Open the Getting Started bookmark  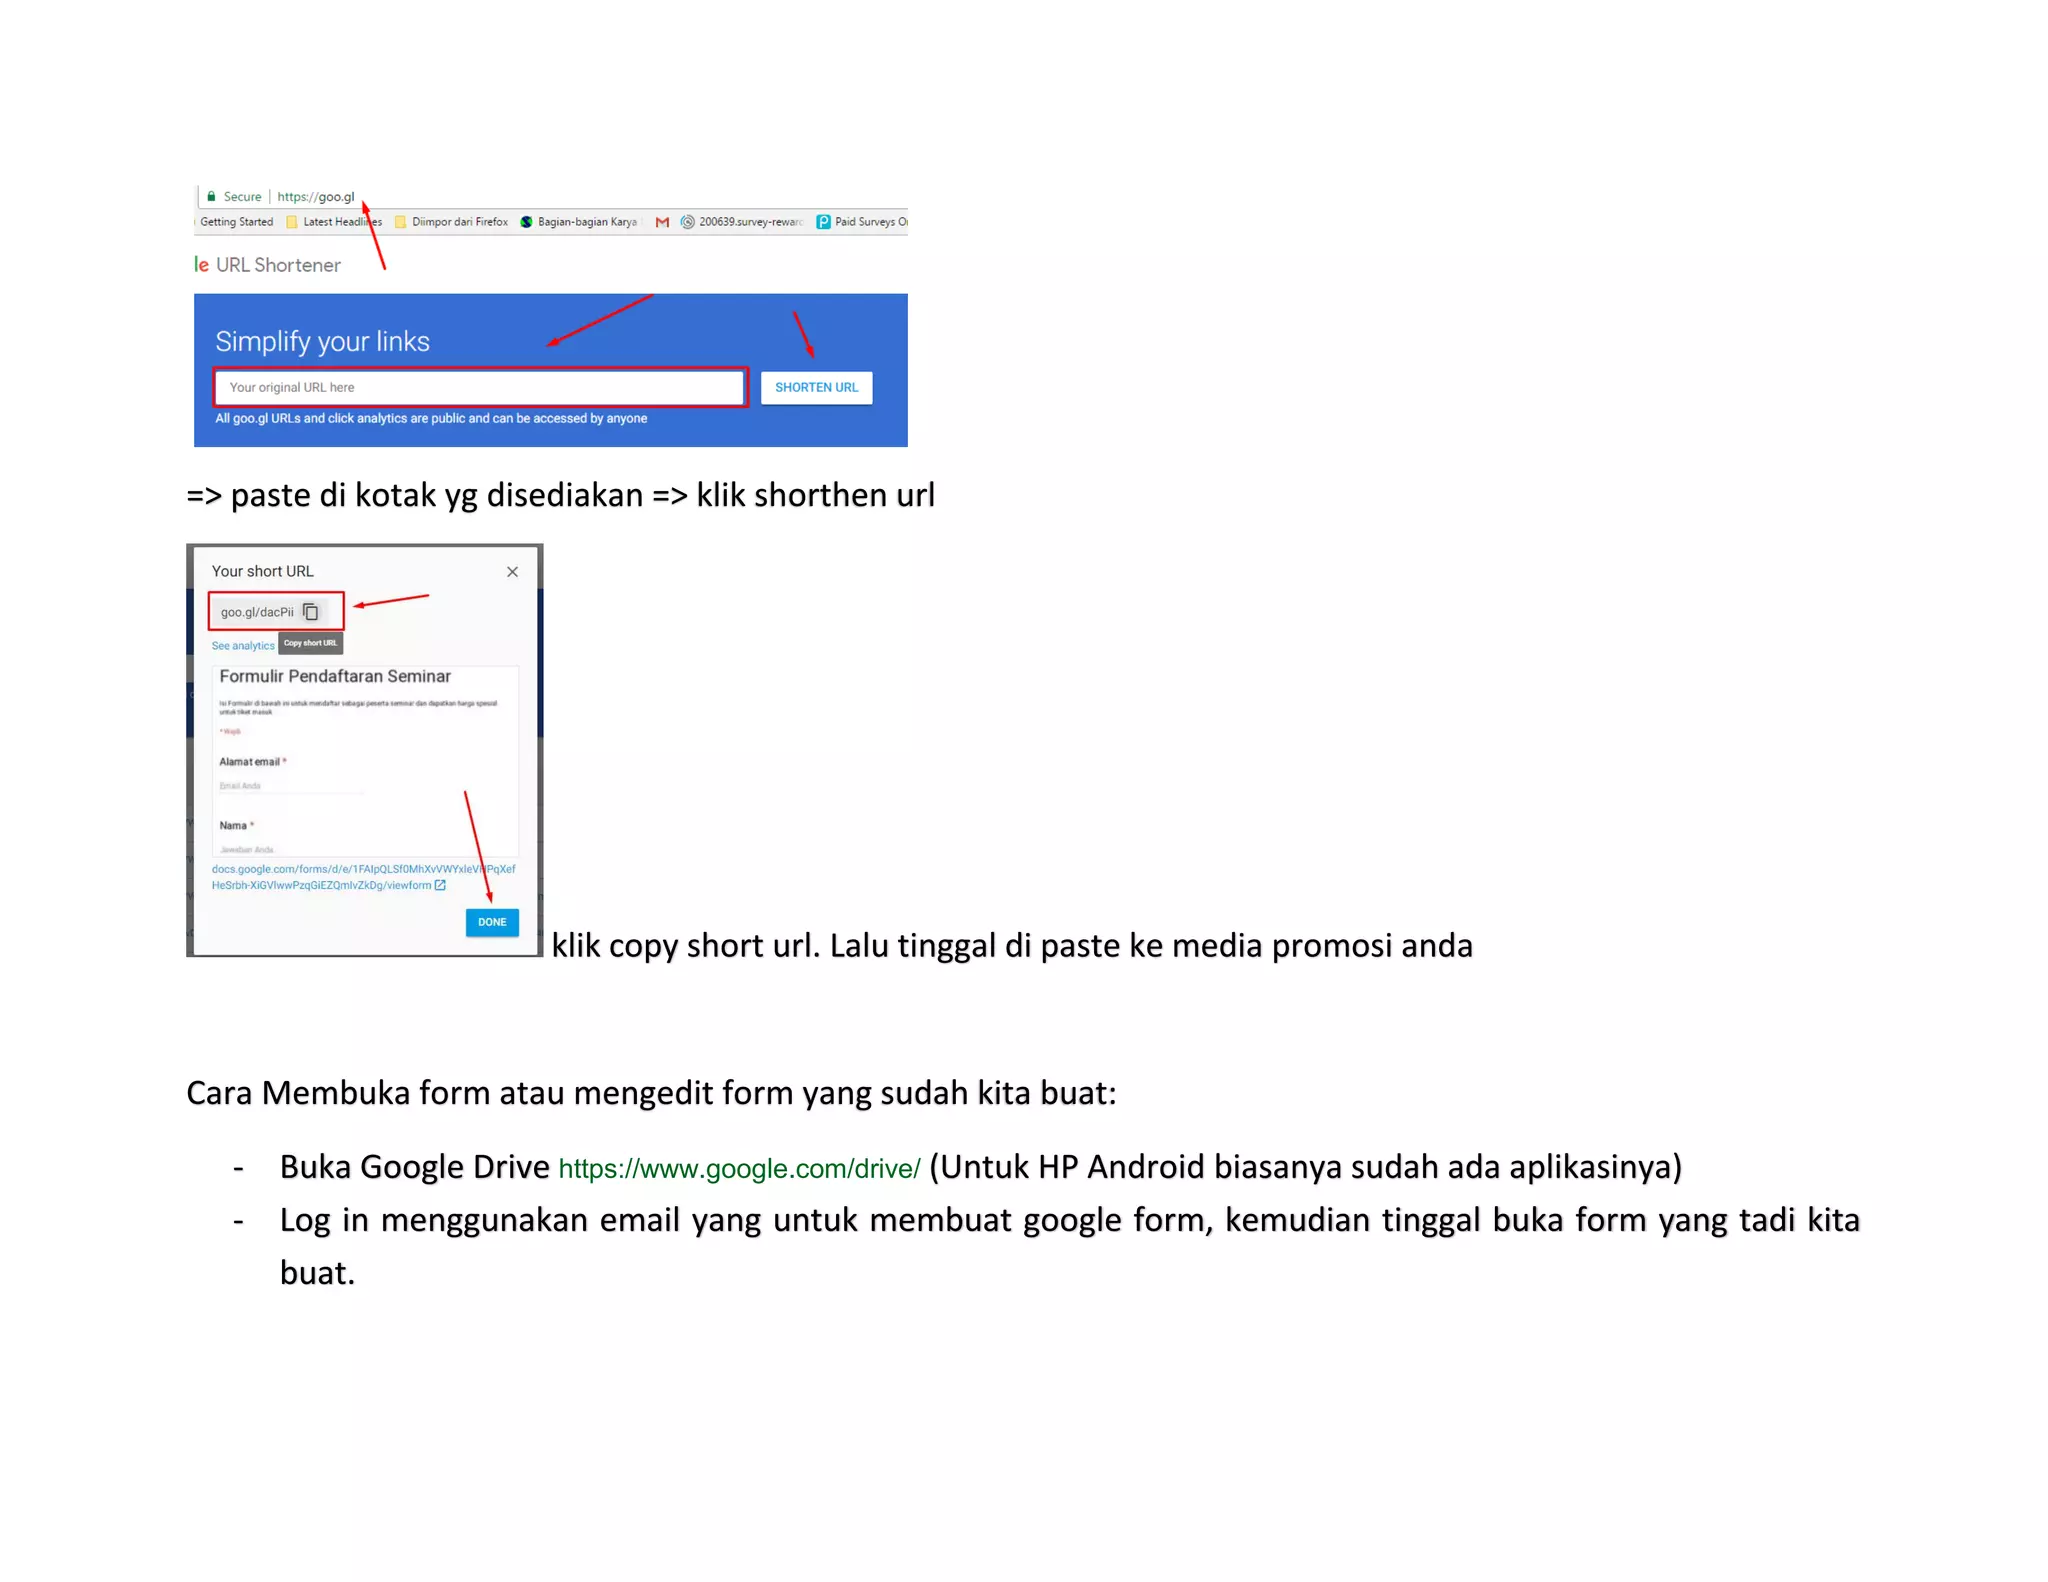click(x=236, y=222)
